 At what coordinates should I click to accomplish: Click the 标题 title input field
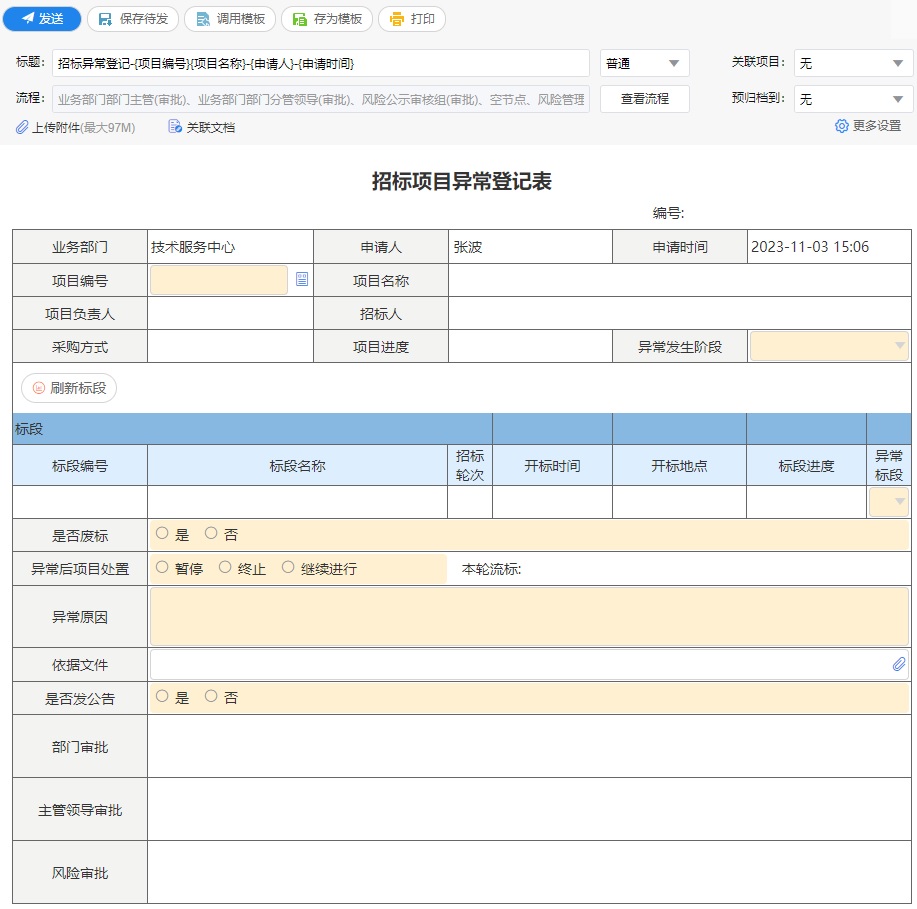click(x=320, y=63)
